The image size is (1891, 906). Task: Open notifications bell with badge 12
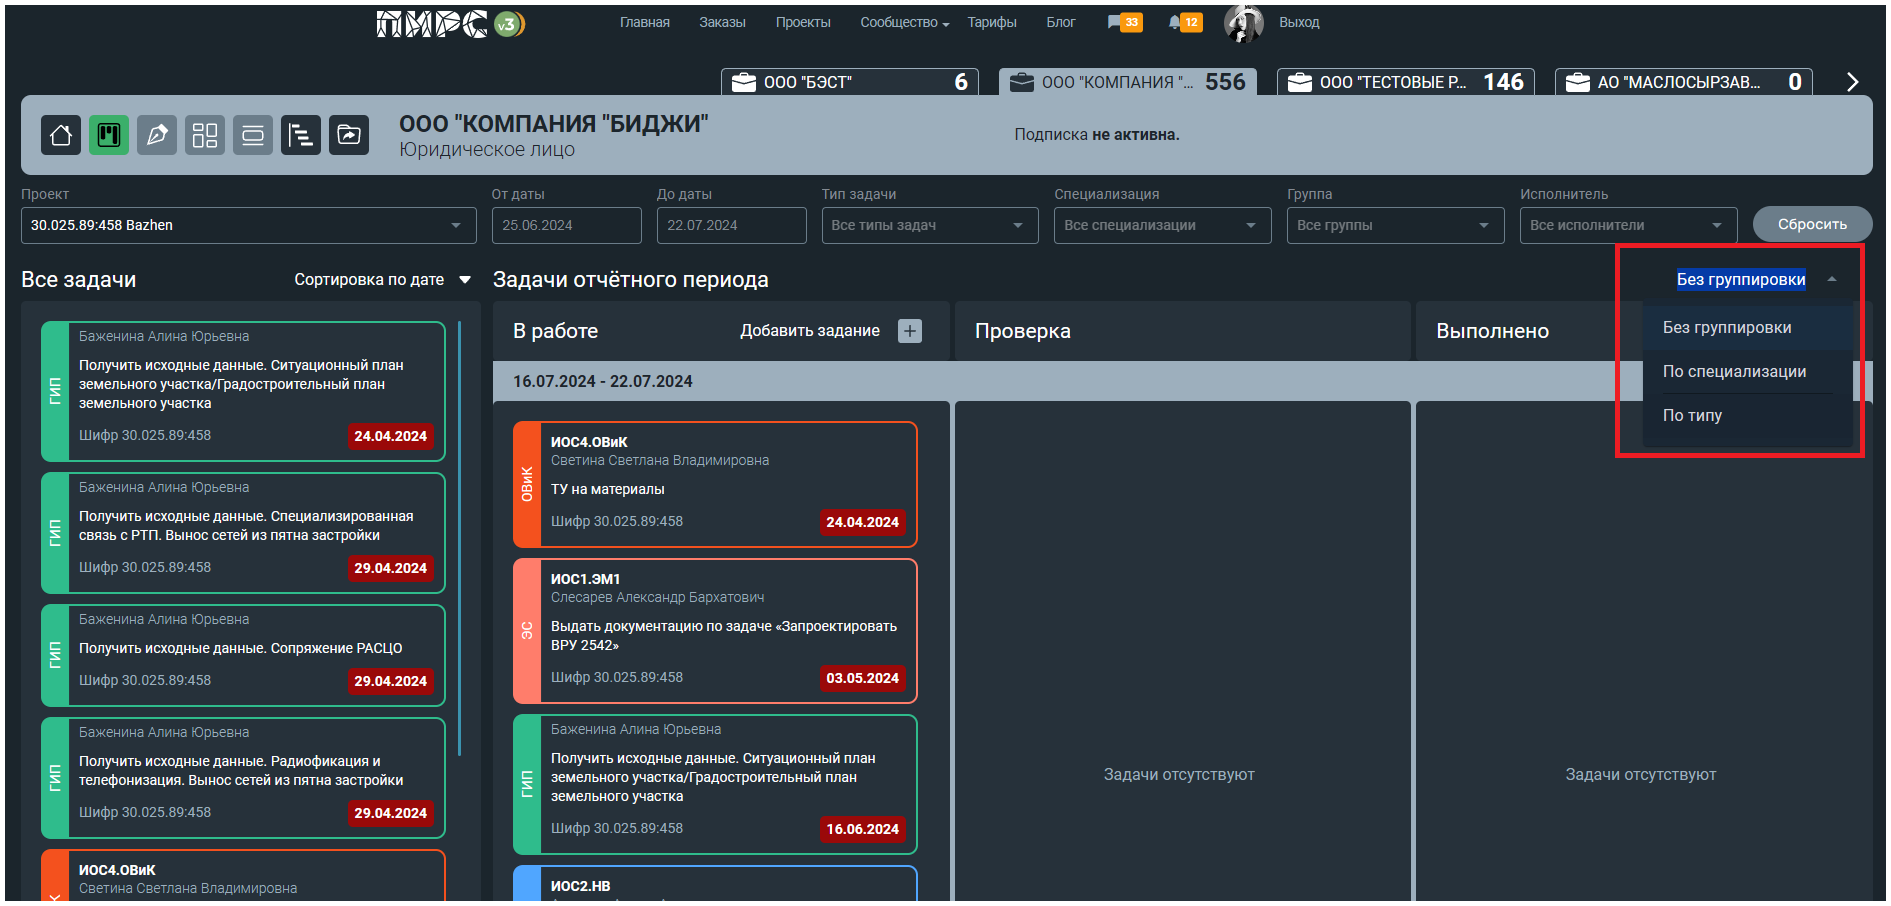point(1185,22)
